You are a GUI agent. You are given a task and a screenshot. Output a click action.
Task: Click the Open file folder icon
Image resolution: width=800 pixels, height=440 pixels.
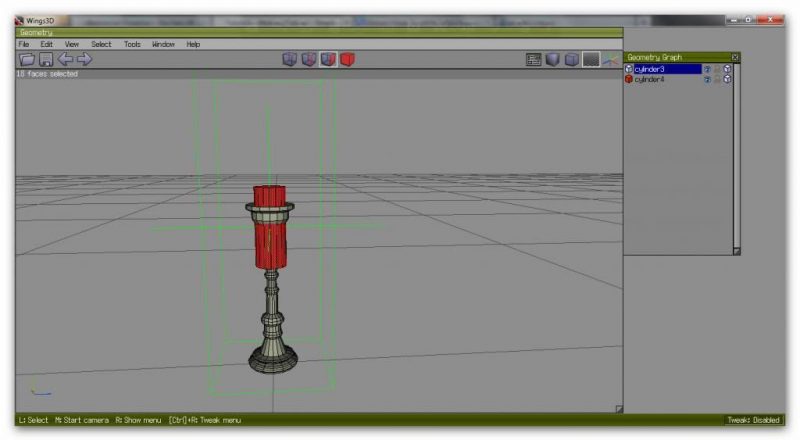[26, 60]
